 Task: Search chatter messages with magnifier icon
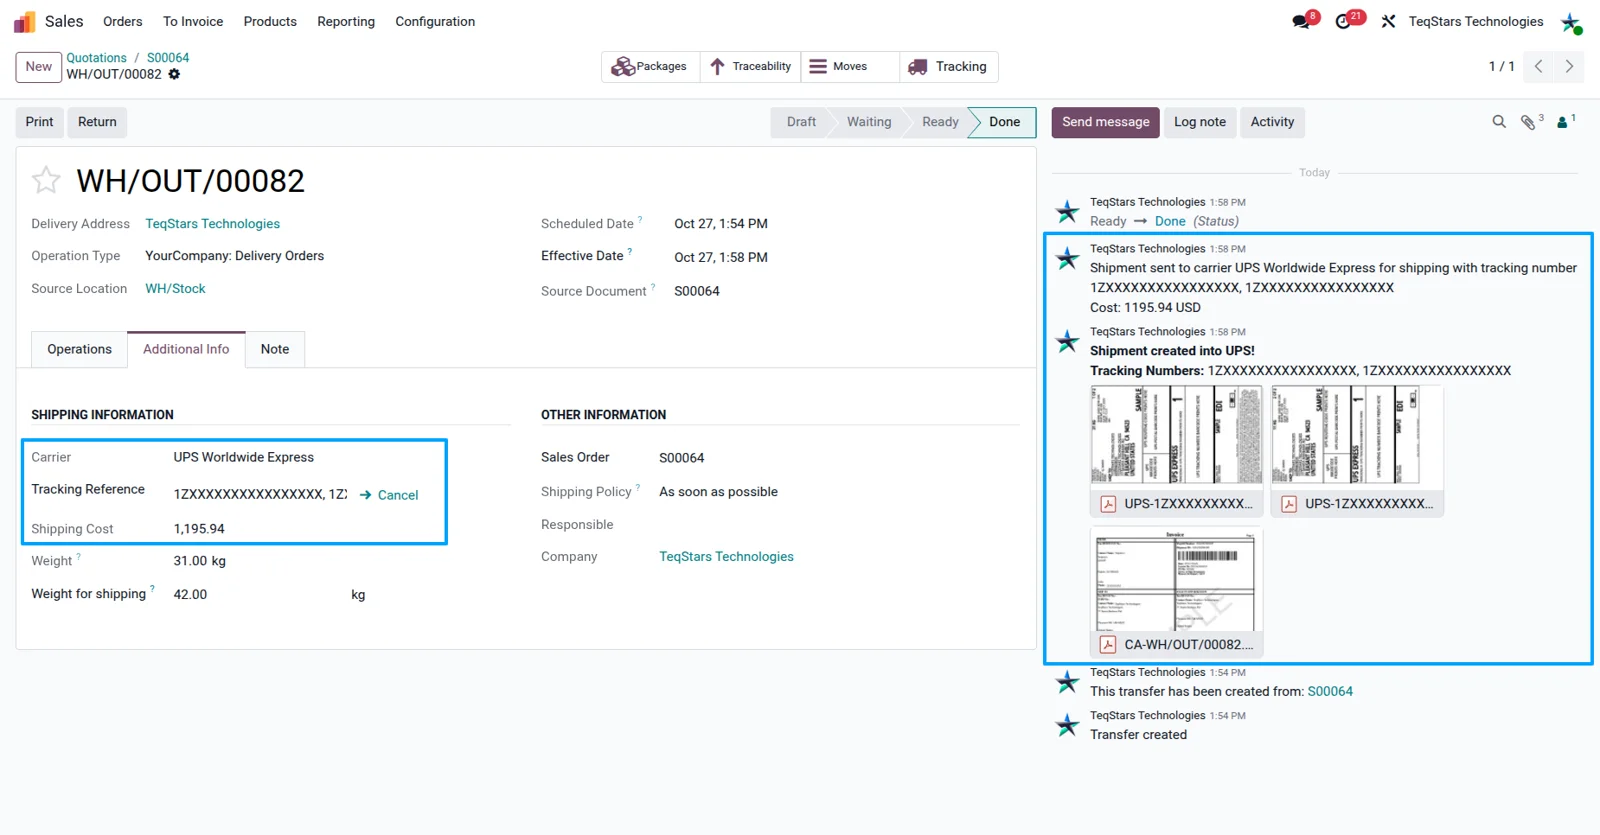[1499, 122]
